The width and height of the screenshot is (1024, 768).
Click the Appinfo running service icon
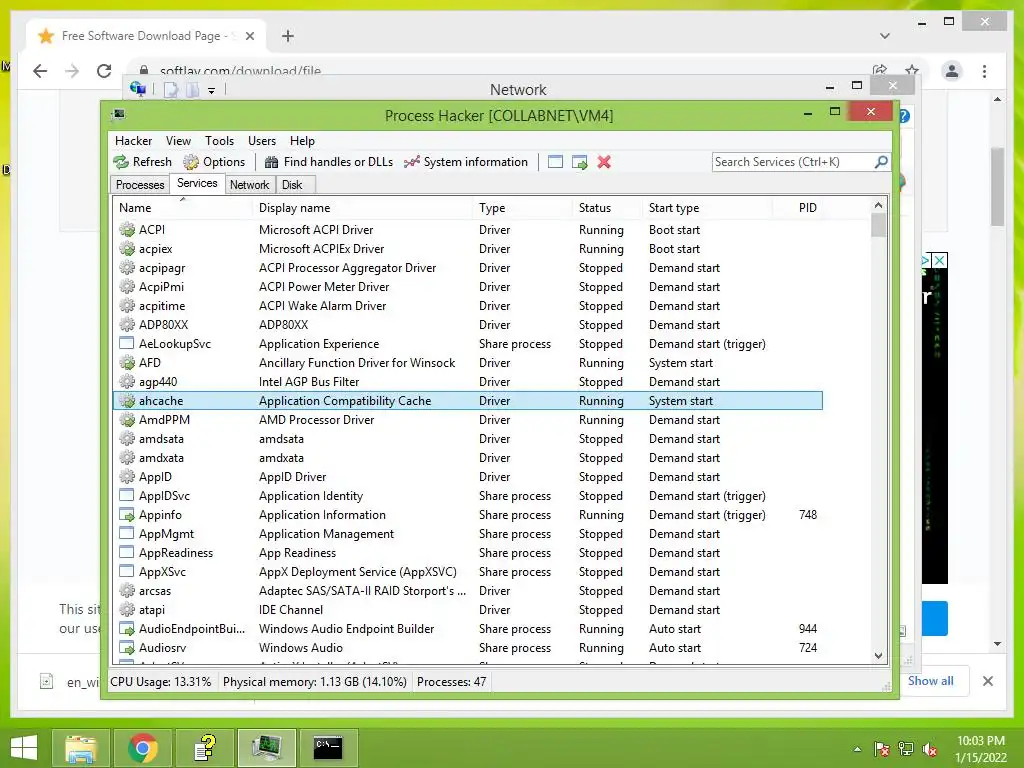[x=127, y=515]
